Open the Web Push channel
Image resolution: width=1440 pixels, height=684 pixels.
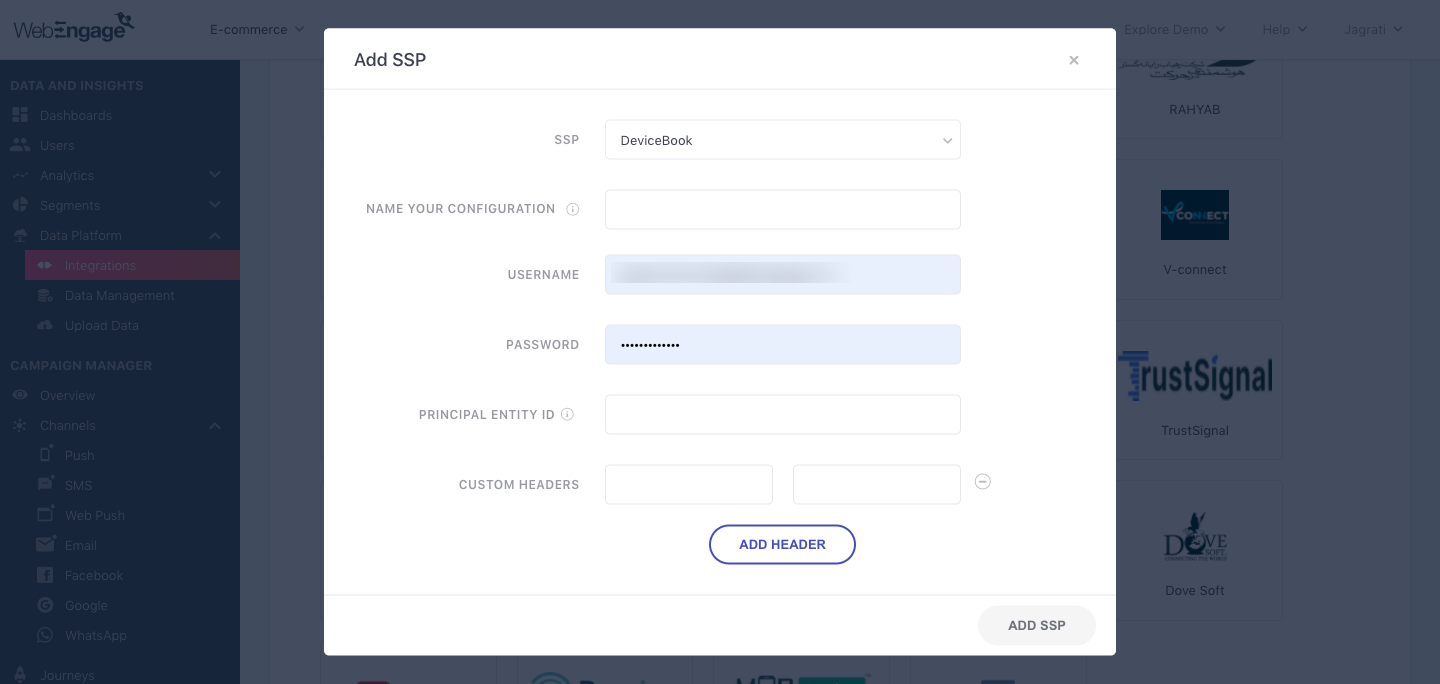click(94, 515)
